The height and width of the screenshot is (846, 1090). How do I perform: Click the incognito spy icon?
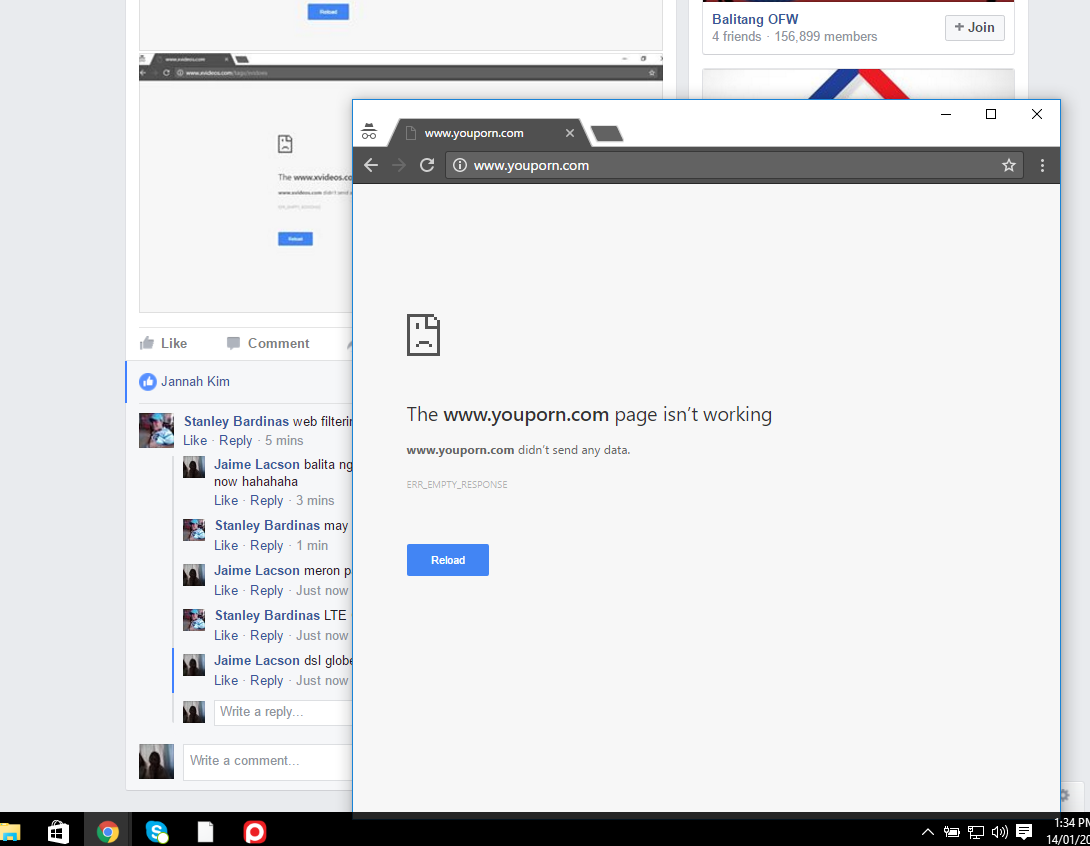tap(369, 131)
